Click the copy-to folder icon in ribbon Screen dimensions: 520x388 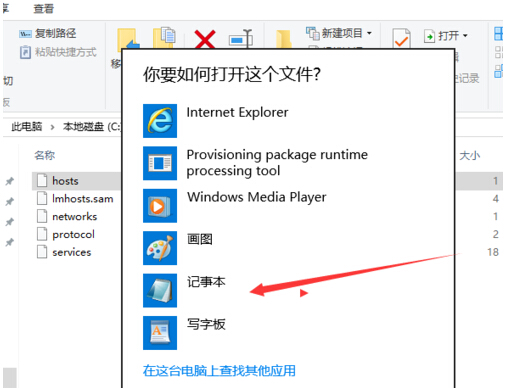coord(164,38)
